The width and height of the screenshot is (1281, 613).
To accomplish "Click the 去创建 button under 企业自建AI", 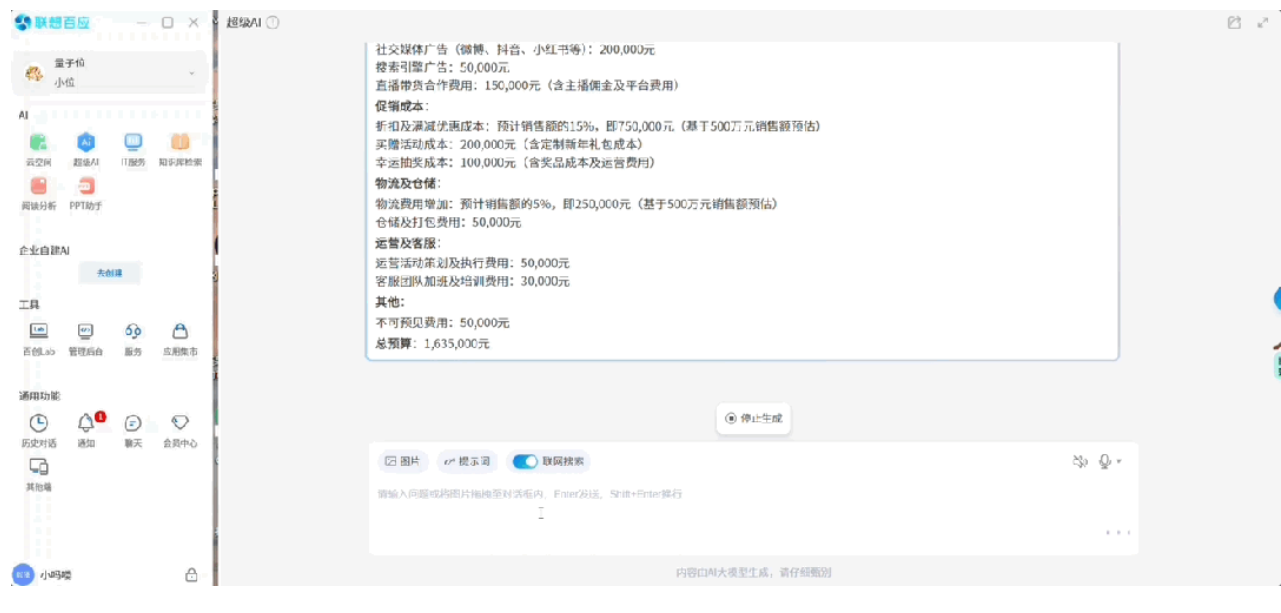I will click(x=109, y=273).
